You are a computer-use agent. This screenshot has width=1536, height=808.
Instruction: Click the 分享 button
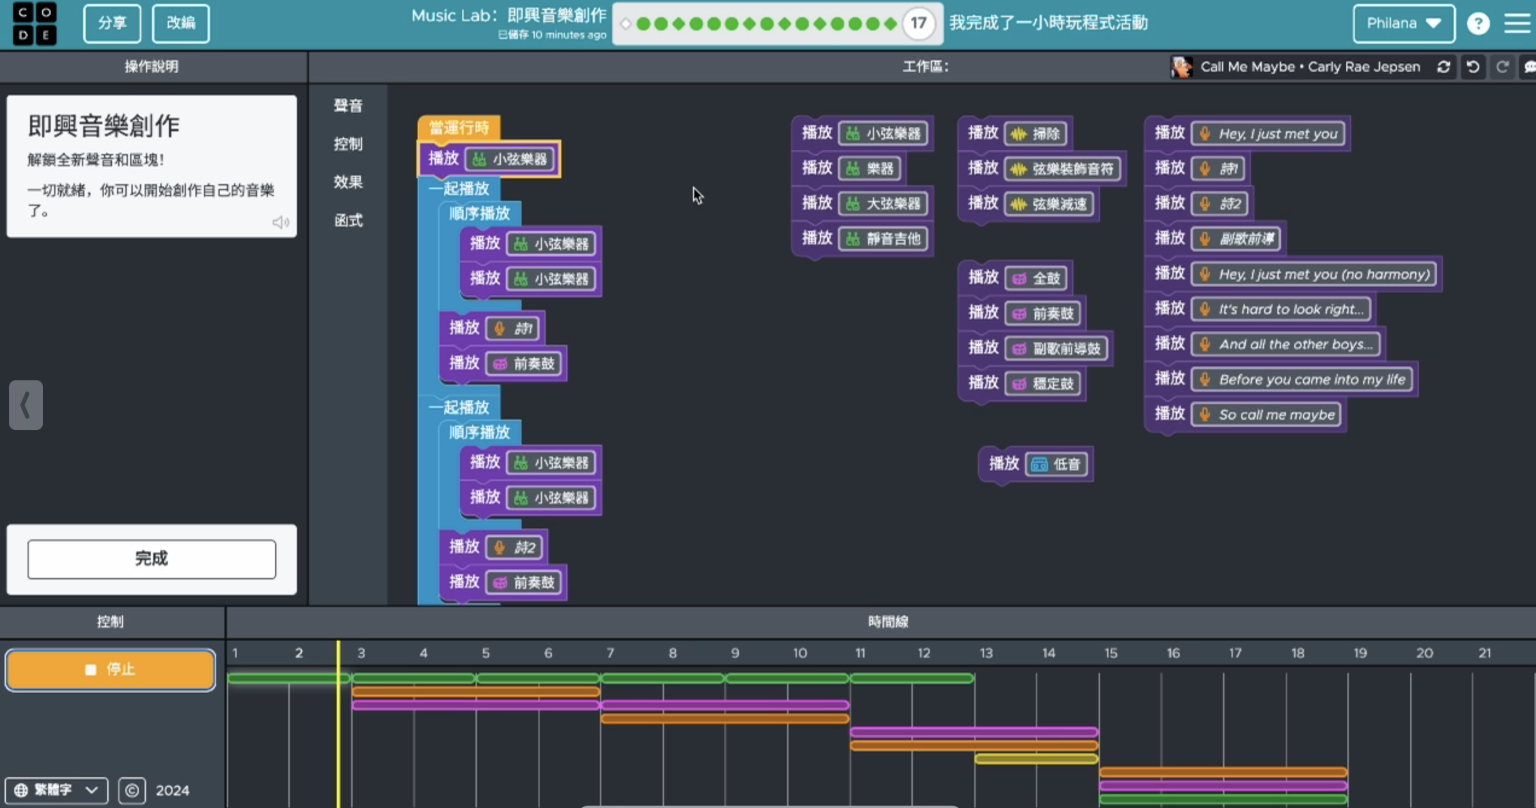(x=111, y=23)
